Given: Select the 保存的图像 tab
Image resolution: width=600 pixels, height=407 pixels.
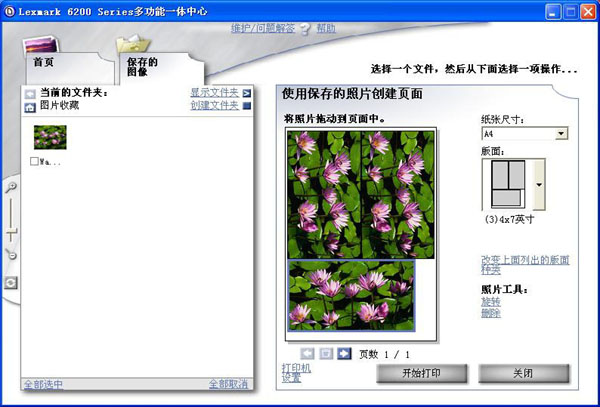Looking at the screenshot, I should tap(143, 67).
